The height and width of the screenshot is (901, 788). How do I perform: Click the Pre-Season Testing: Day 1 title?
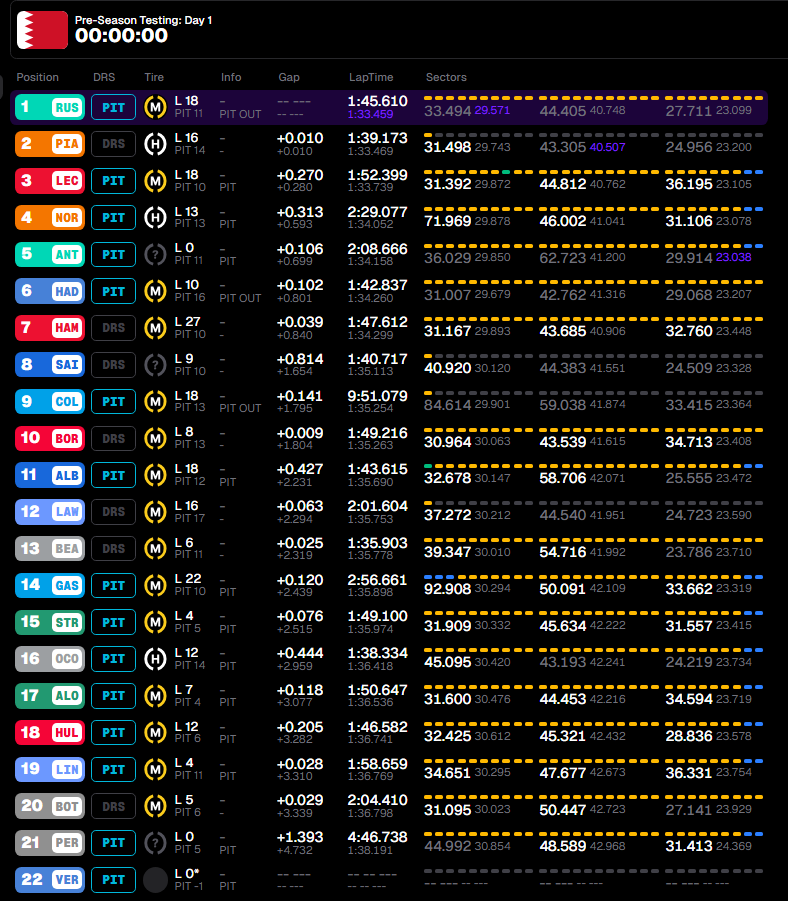[144, 20]
